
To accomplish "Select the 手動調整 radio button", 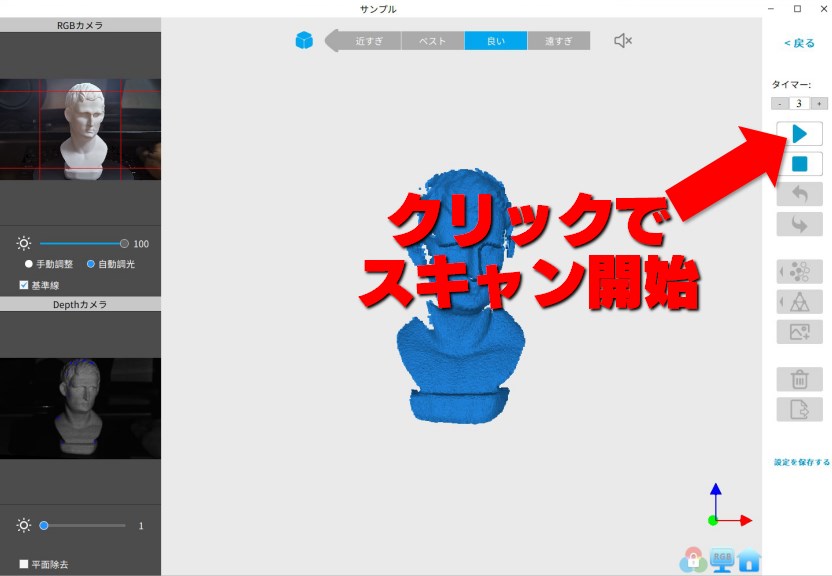I will 29,264.
